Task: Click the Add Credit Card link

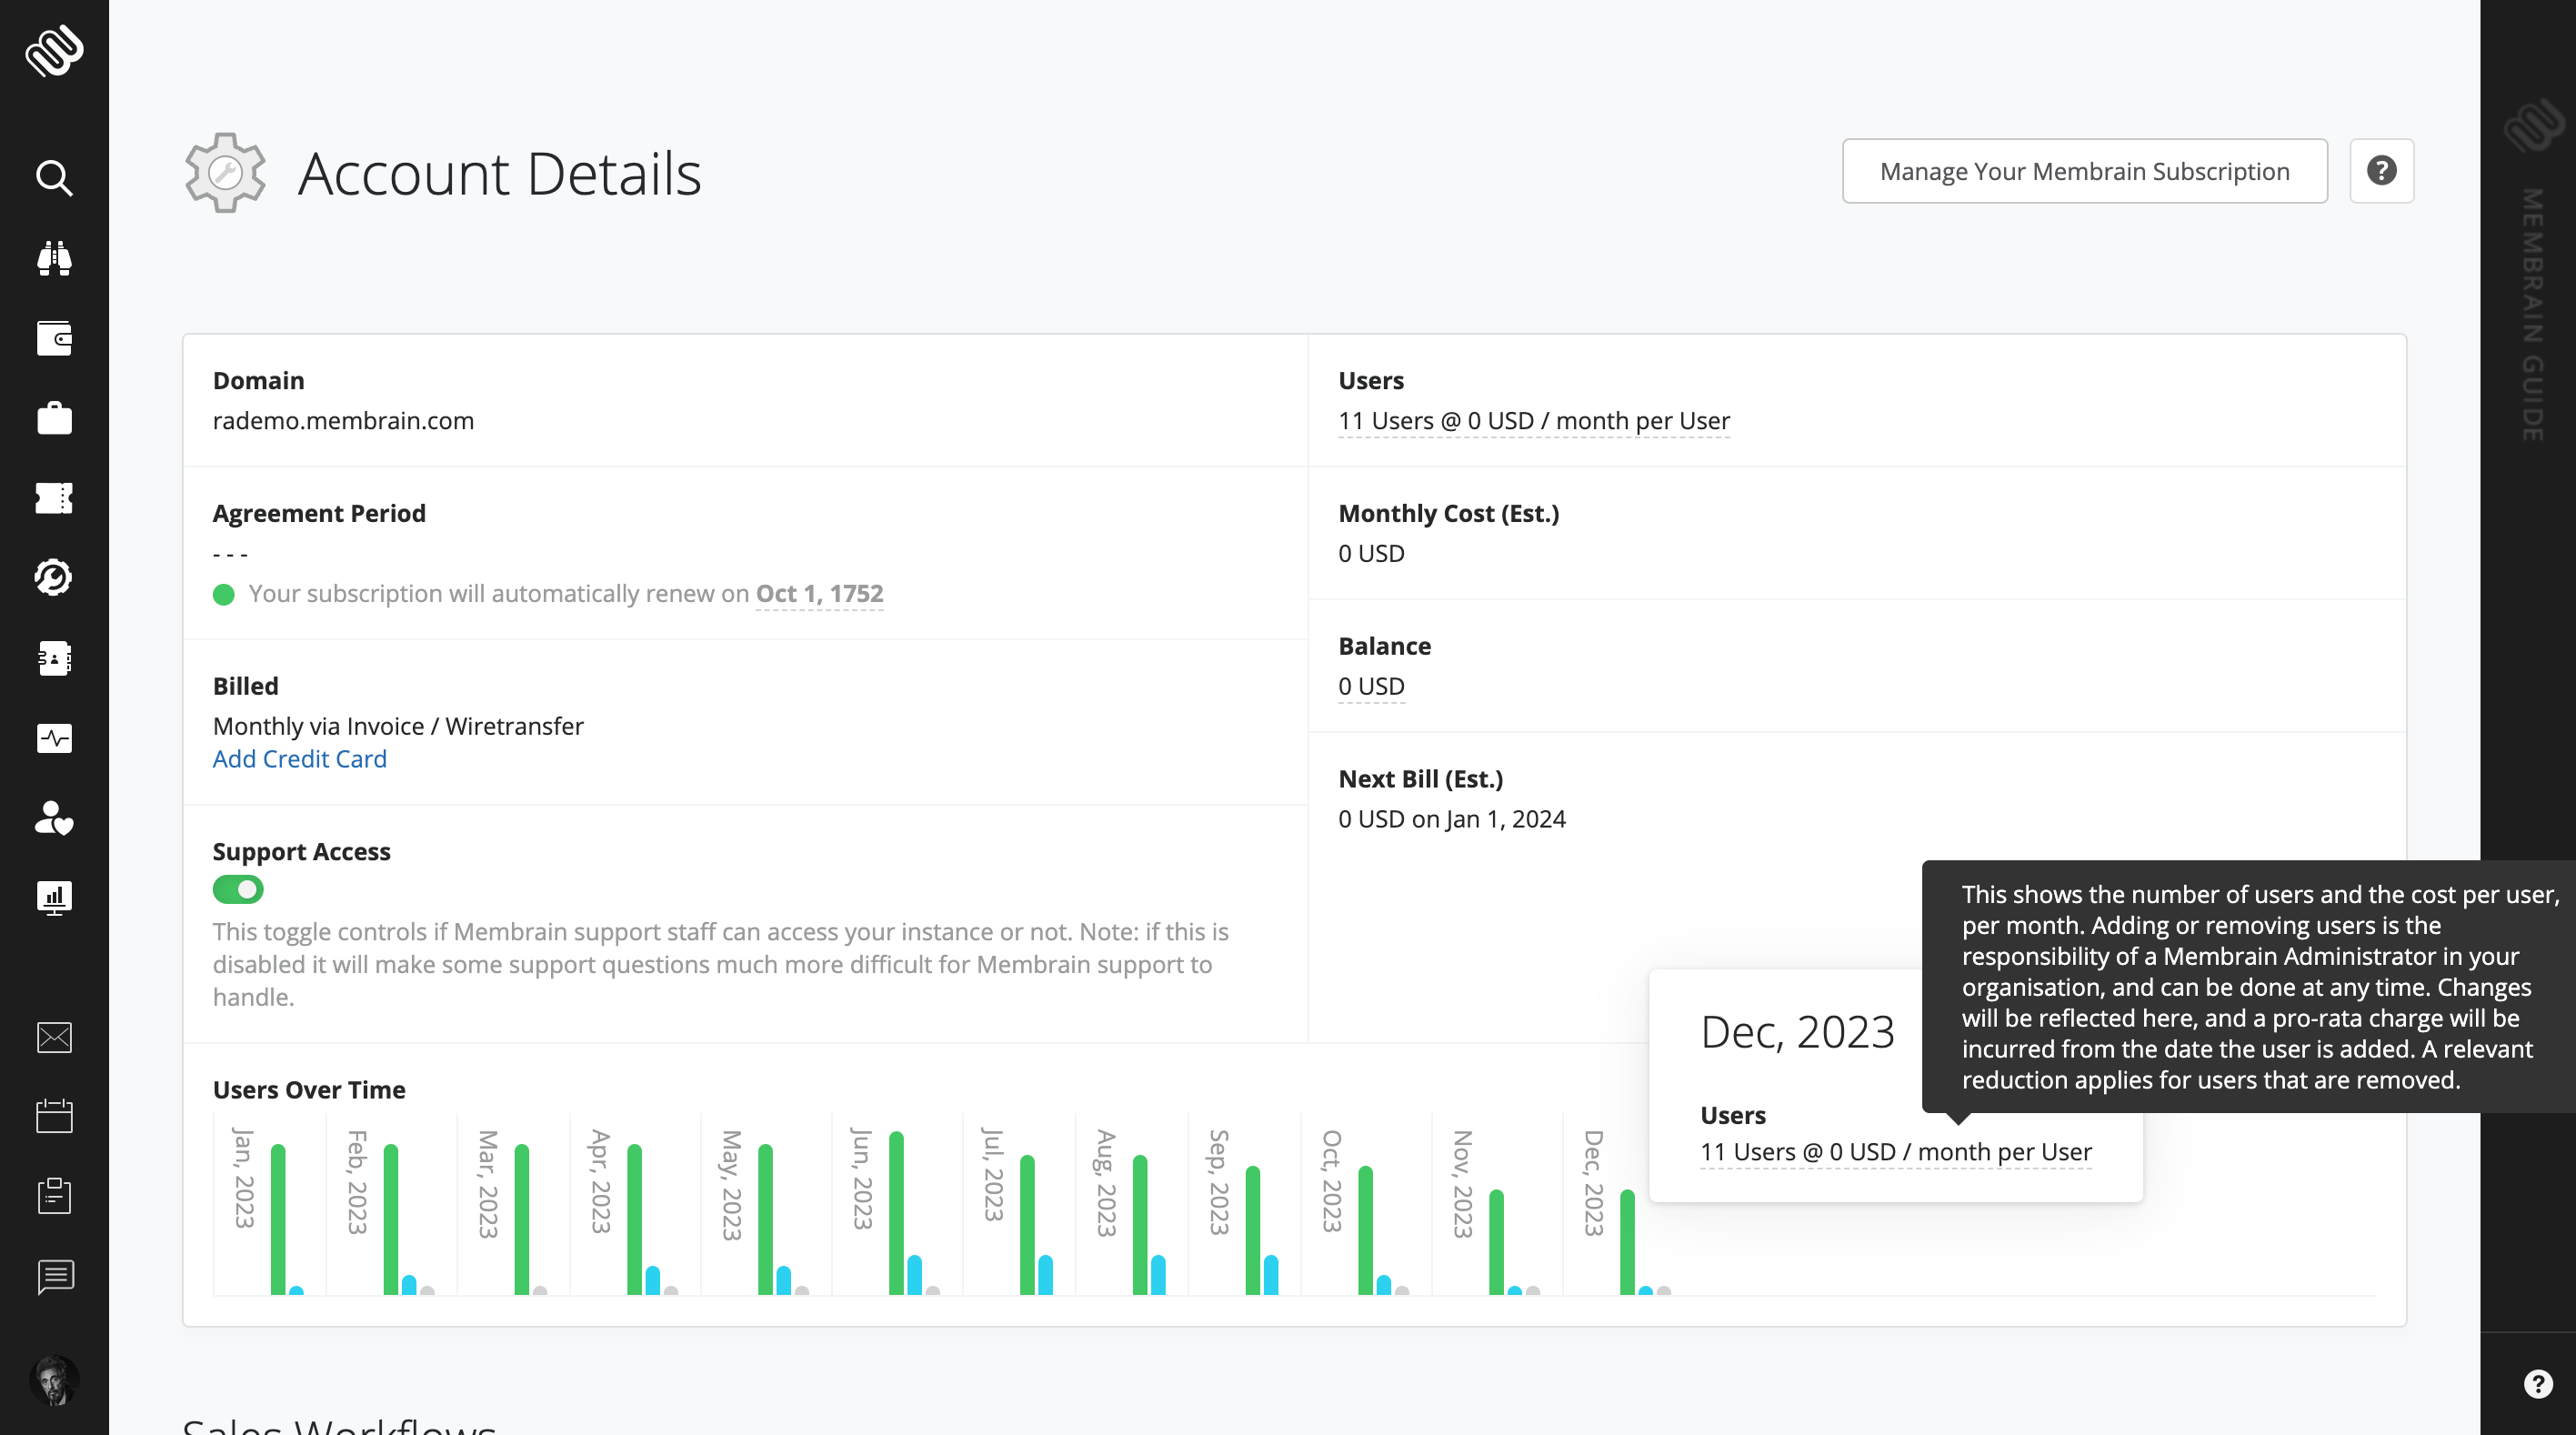Action: tap(299, 759)
